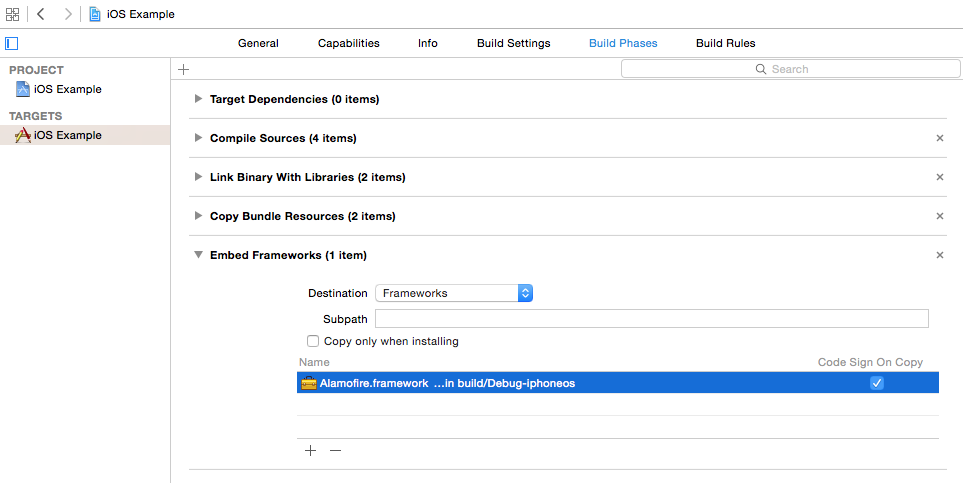Expand Target Dependencies section
This screenshot has width=963, height=483.
(x=199, y=99)
